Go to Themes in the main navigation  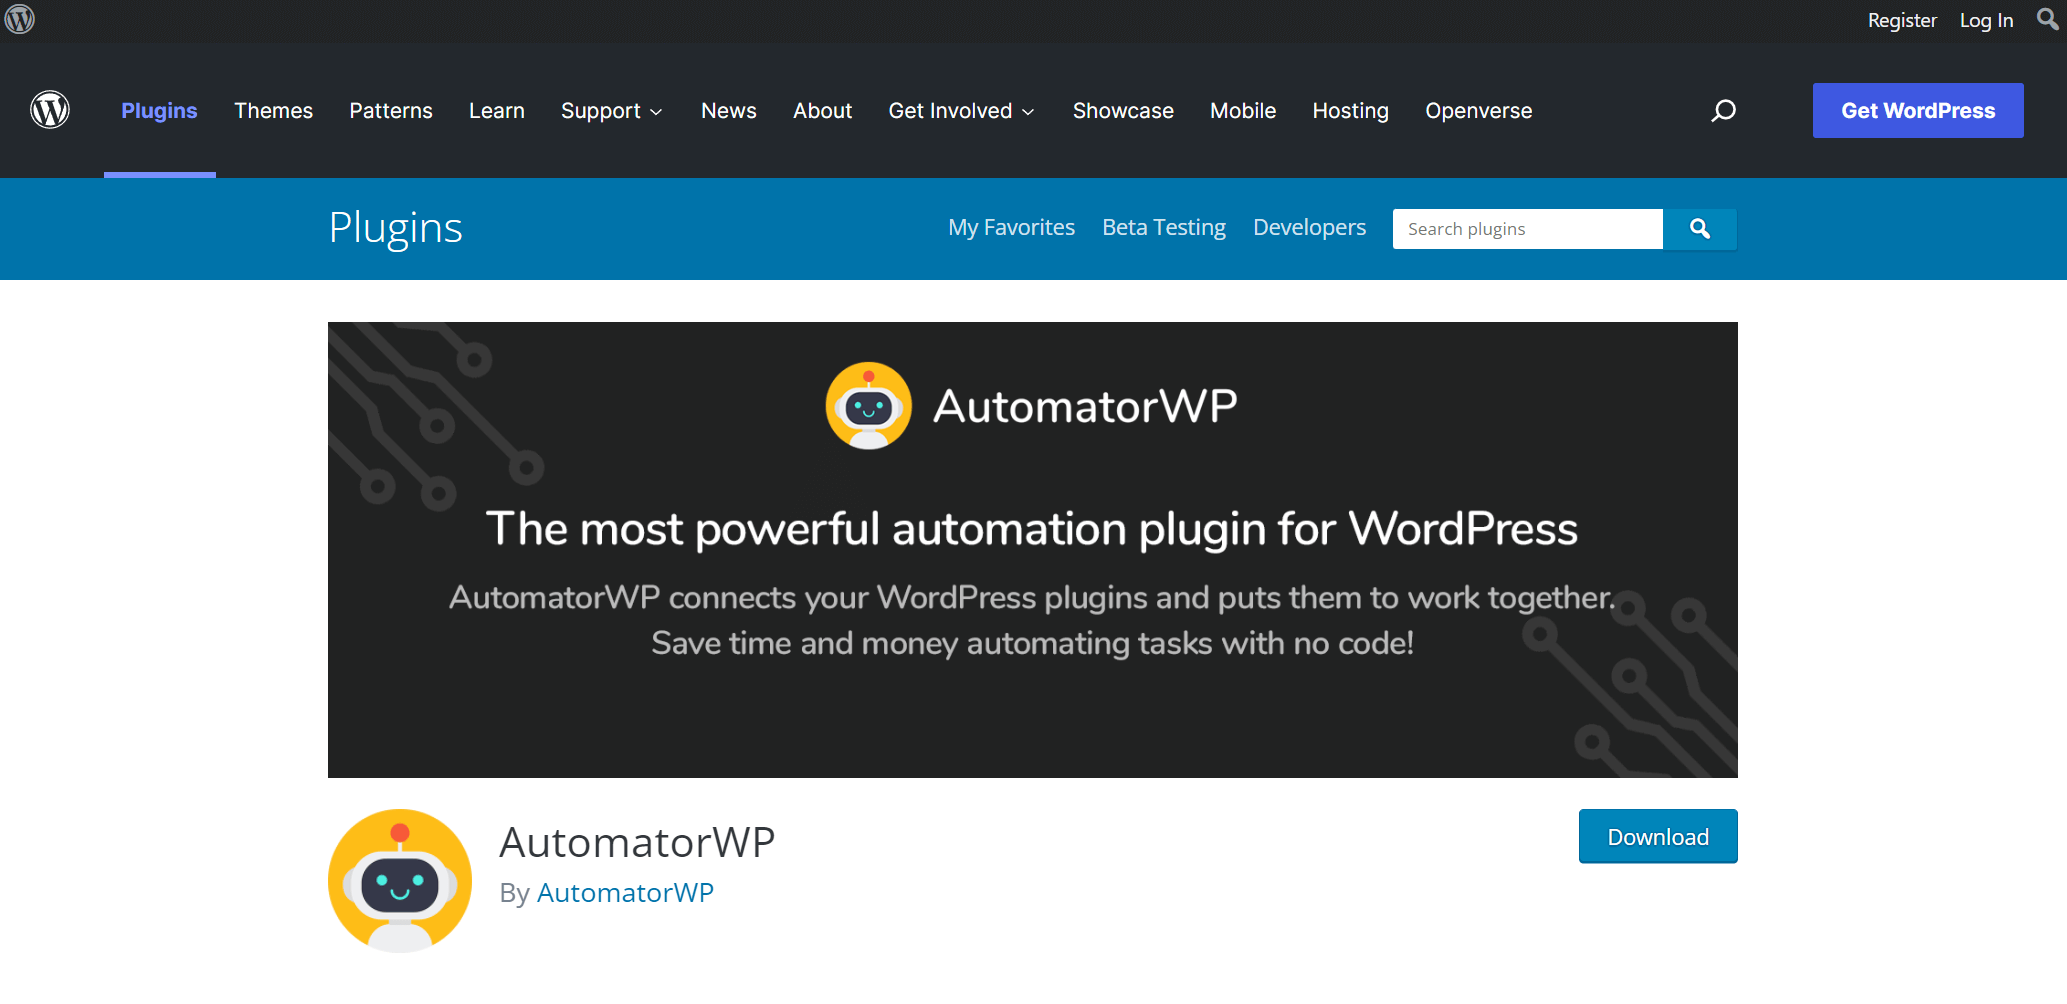click(273, 110)
